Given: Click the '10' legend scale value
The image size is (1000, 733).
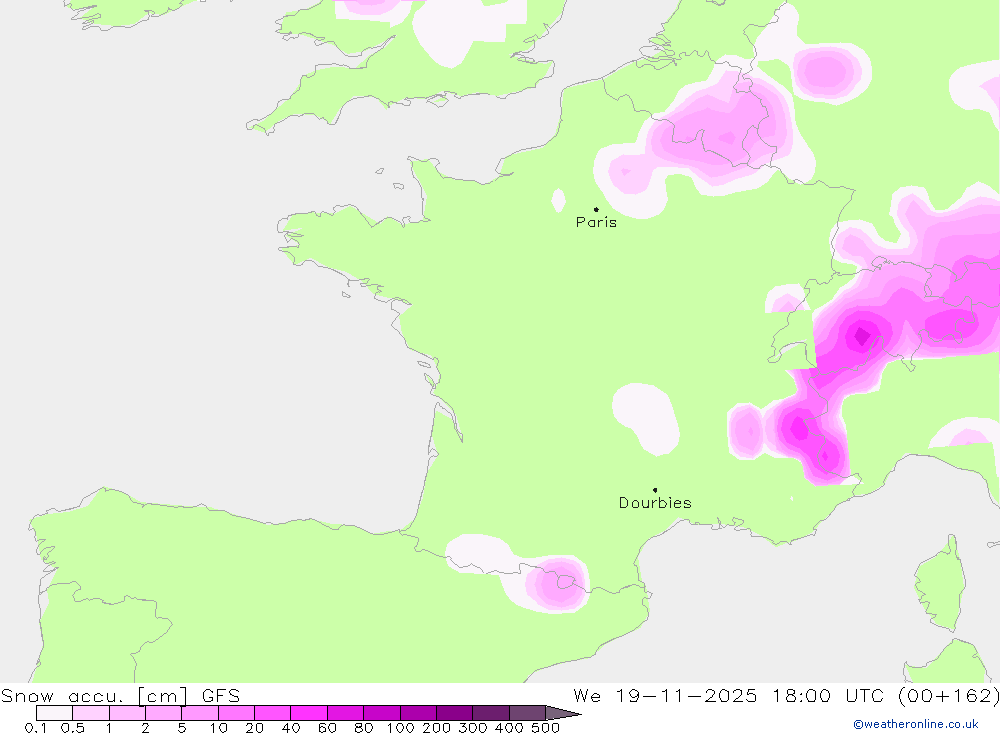Looking at the screenshot, I should click(218, 728).
